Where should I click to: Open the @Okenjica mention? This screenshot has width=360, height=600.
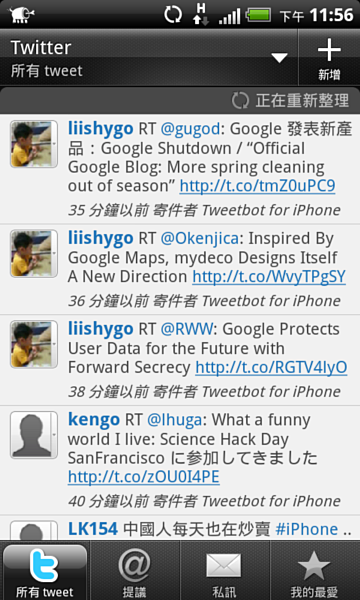tap(199, 239)
